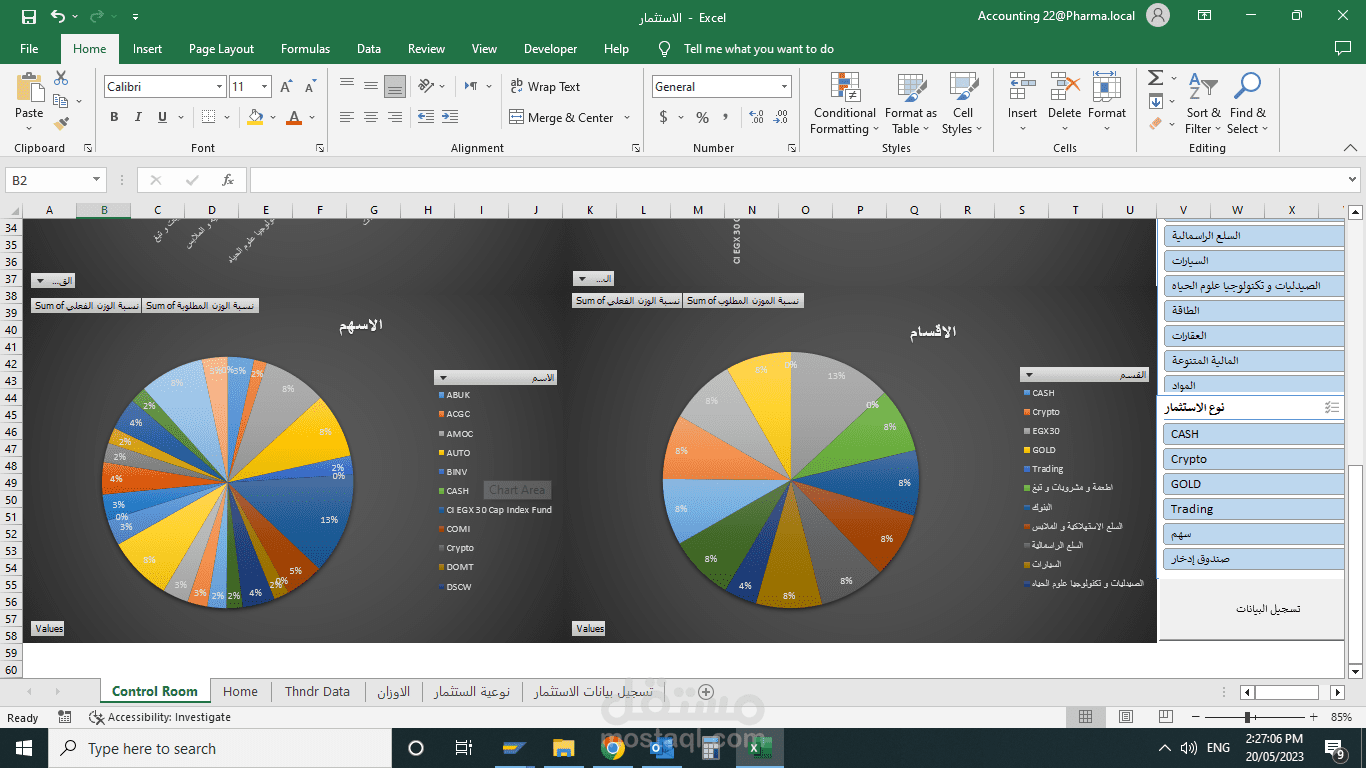1366x768 pixels.
Task: Click the تسجيل البيانات button
Action: click(x=1252, y=608)
